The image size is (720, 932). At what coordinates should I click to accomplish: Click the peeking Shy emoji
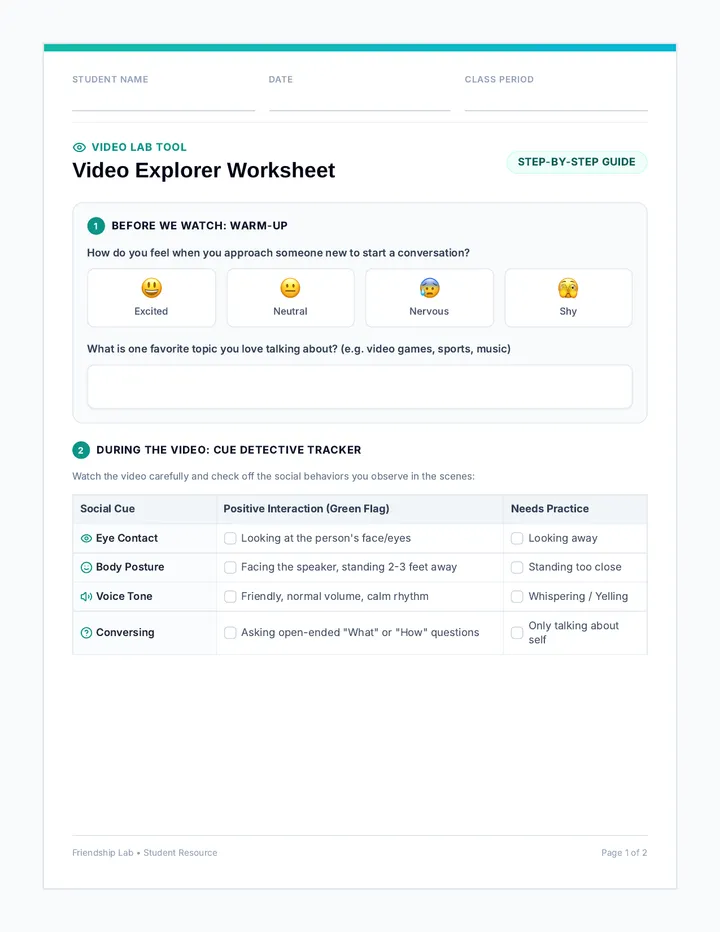click(x=568, y=288)
